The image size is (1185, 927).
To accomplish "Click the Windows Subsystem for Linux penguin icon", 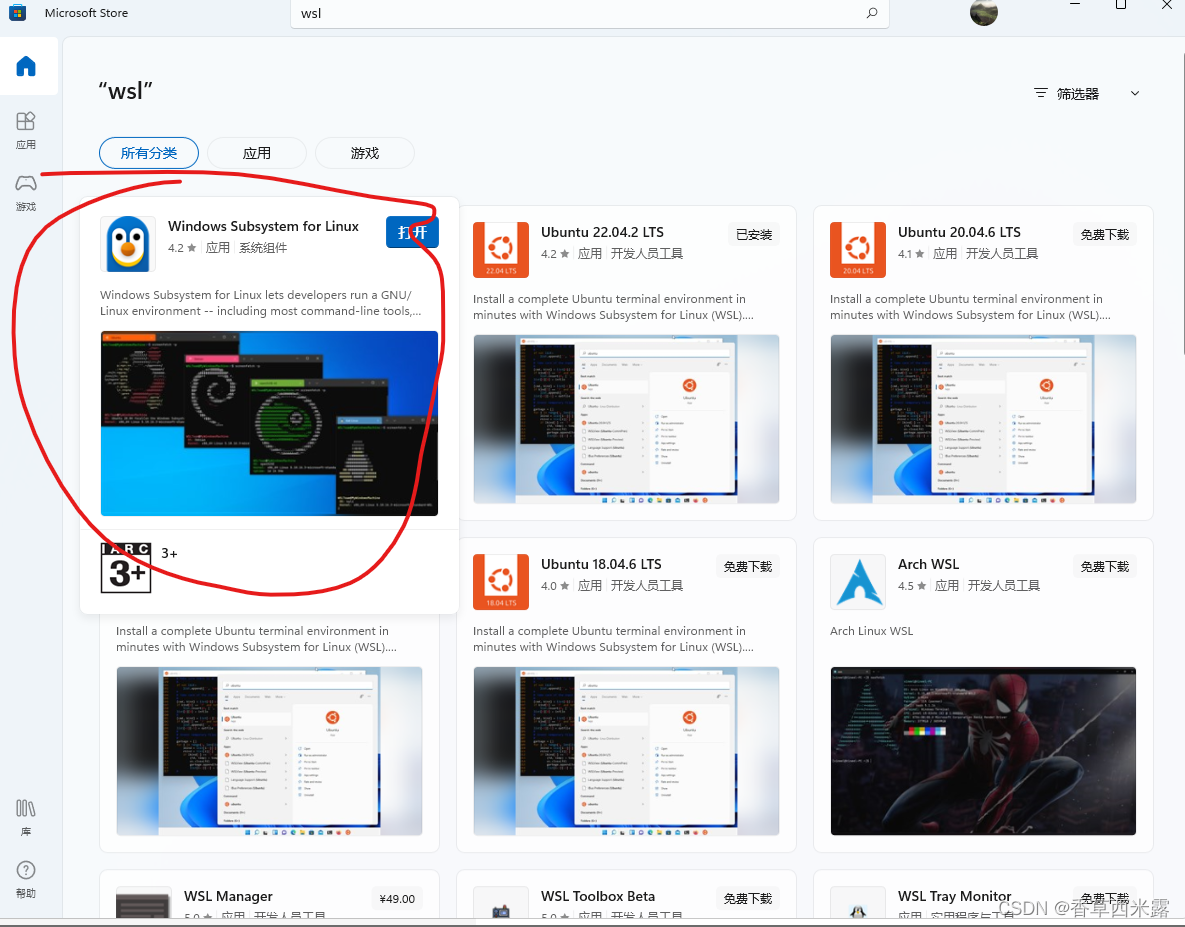I will (127, 243).
